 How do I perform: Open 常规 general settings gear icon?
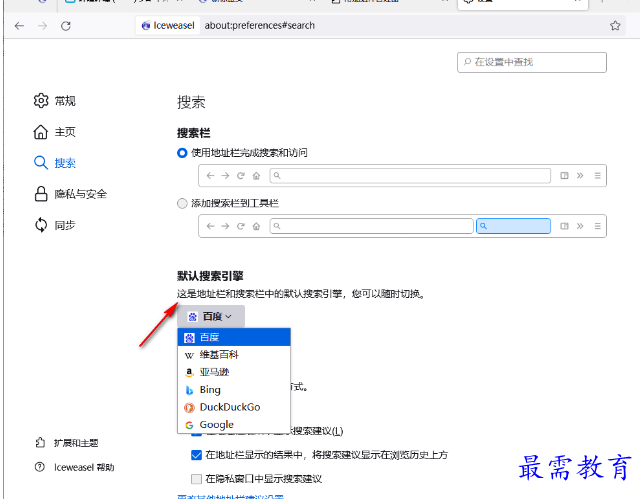tap(41, 100)
